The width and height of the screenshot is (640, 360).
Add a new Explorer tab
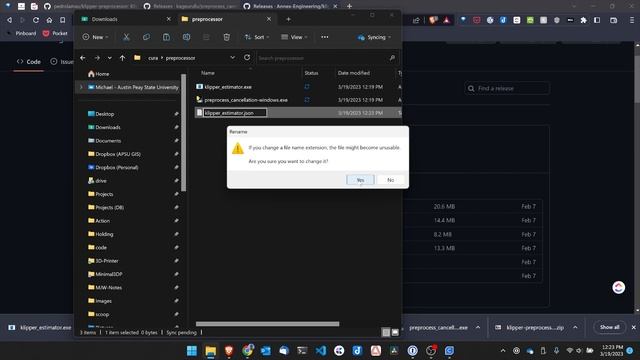coord(288,19)
